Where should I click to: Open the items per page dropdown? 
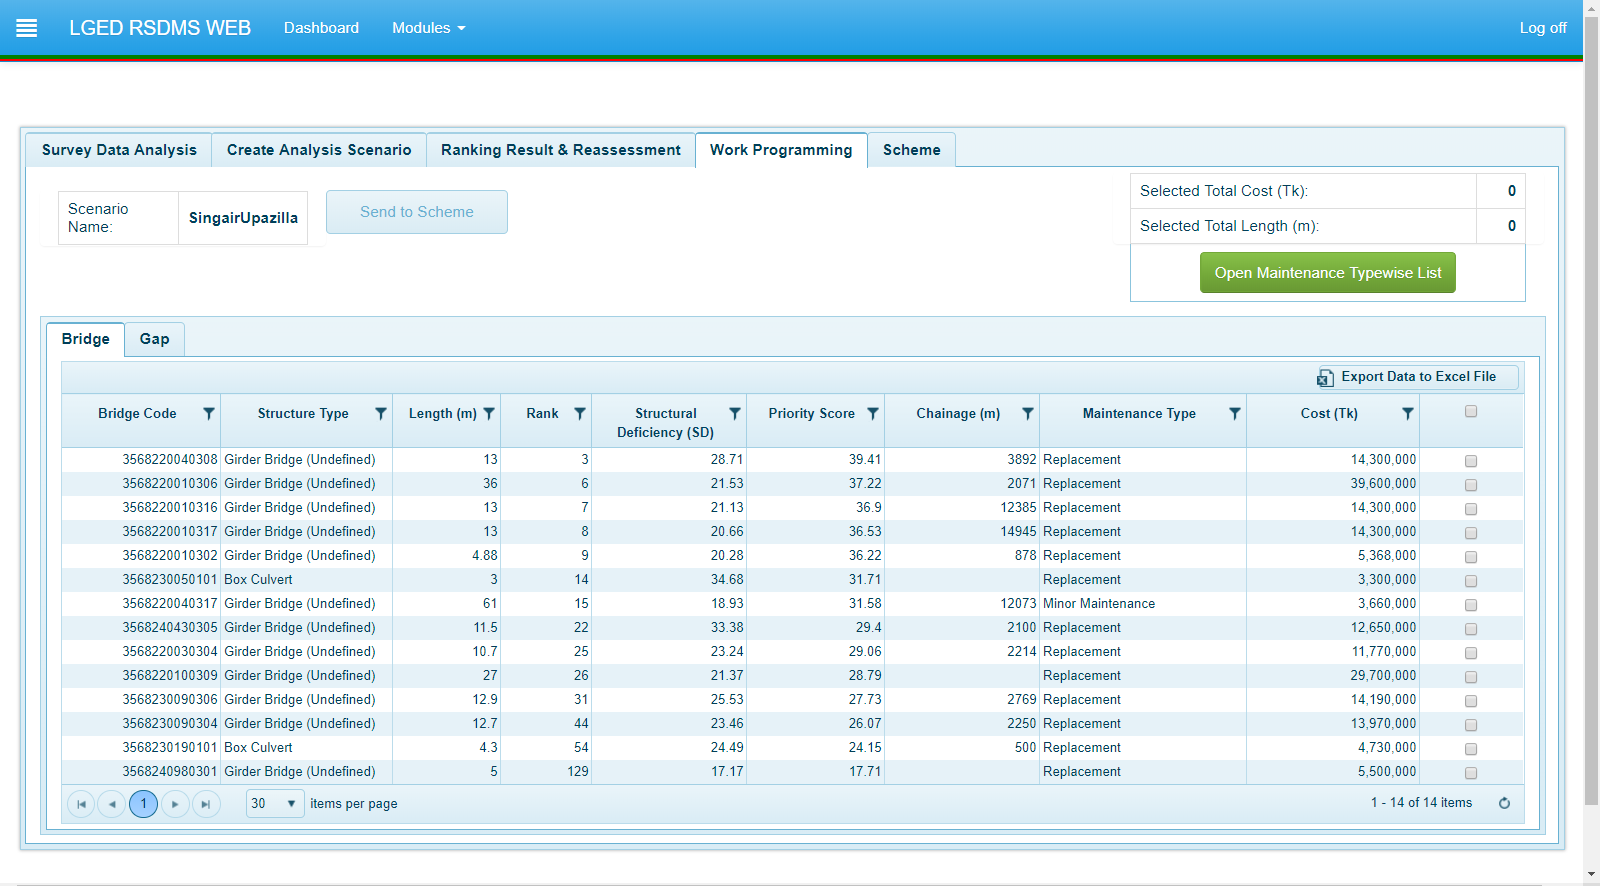(275, 803)
